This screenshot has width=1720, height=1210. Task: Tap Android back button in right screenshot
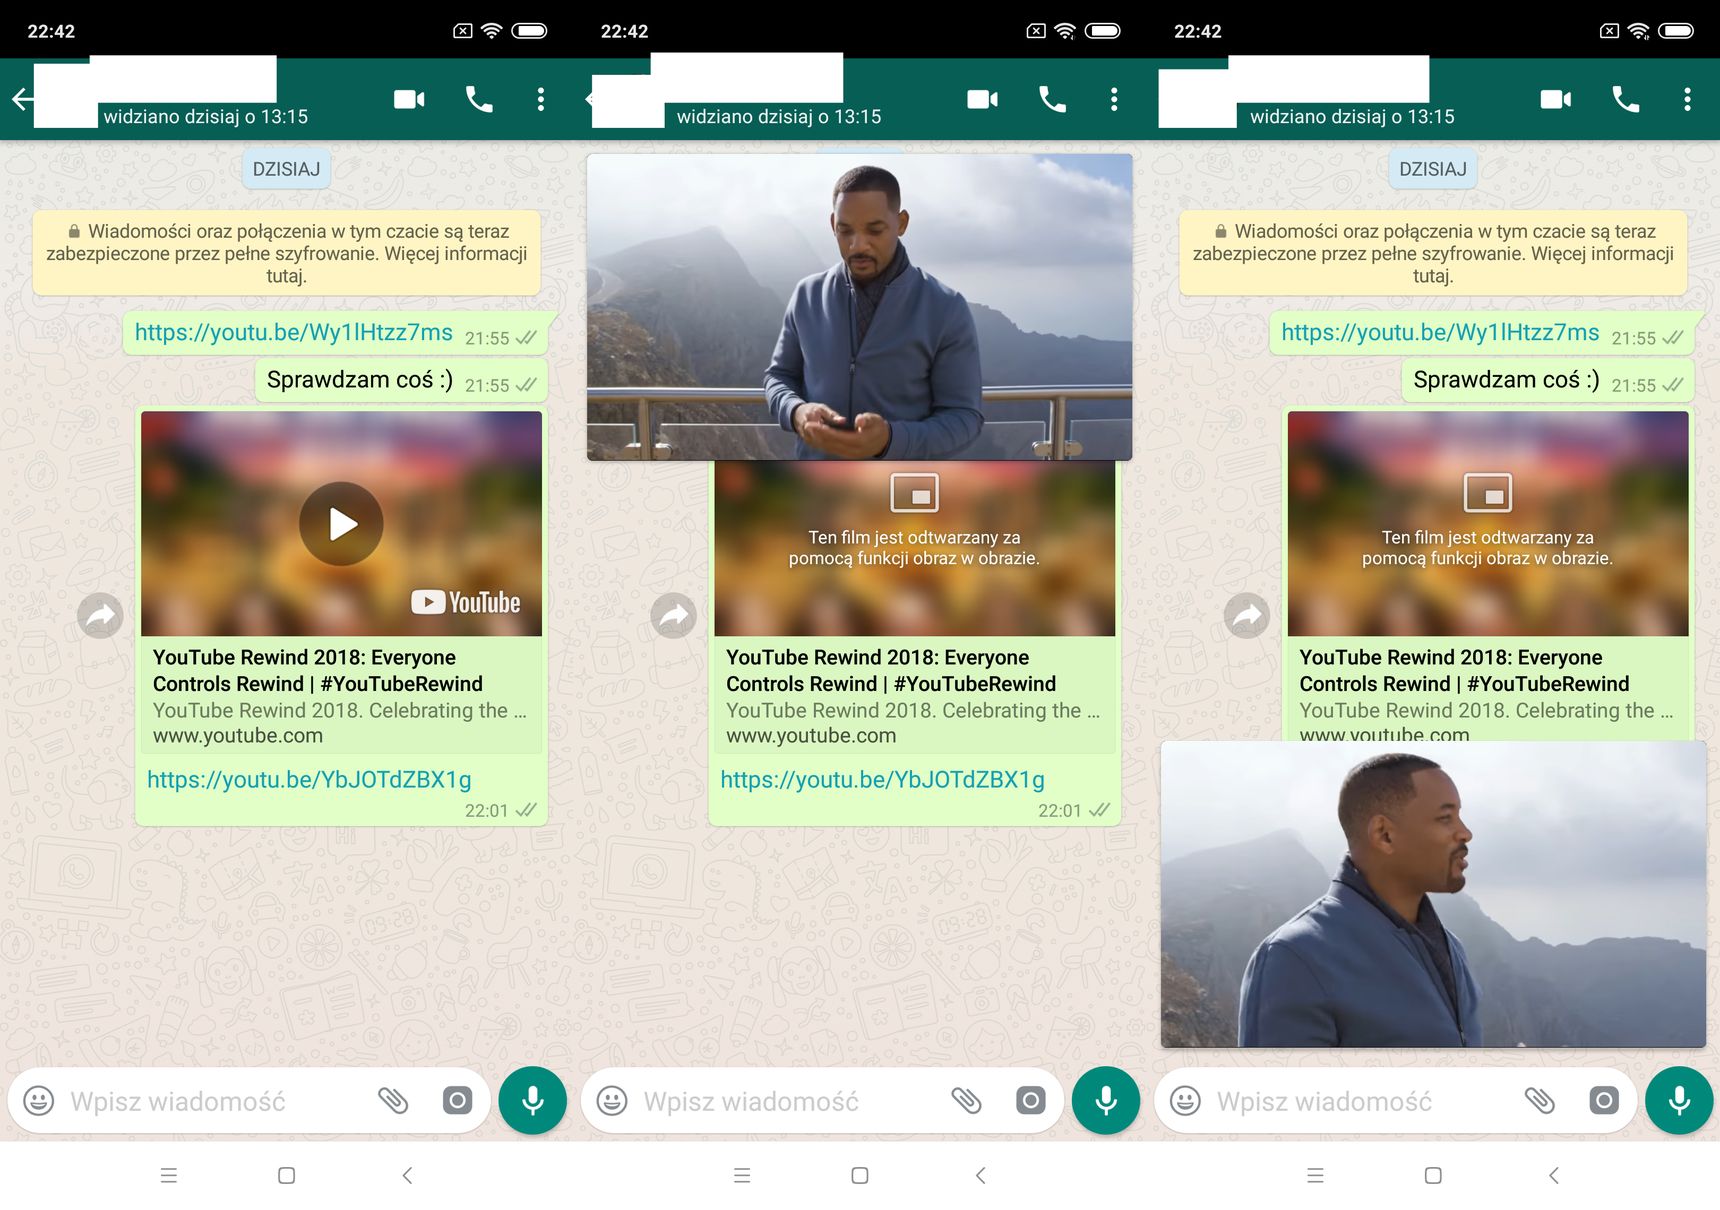[x=1554, y=1175]
